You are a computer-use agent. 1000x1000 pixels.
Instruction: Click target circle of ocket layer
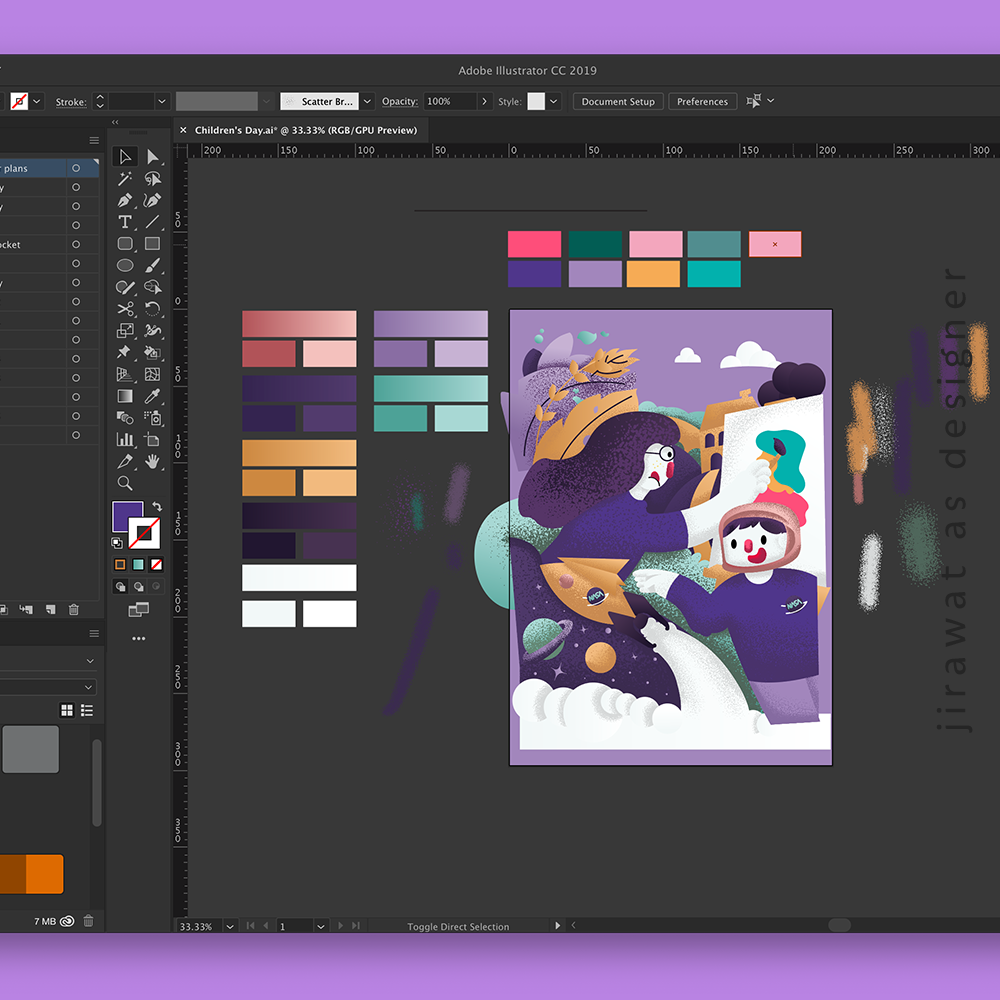click(x=76, y=244)
